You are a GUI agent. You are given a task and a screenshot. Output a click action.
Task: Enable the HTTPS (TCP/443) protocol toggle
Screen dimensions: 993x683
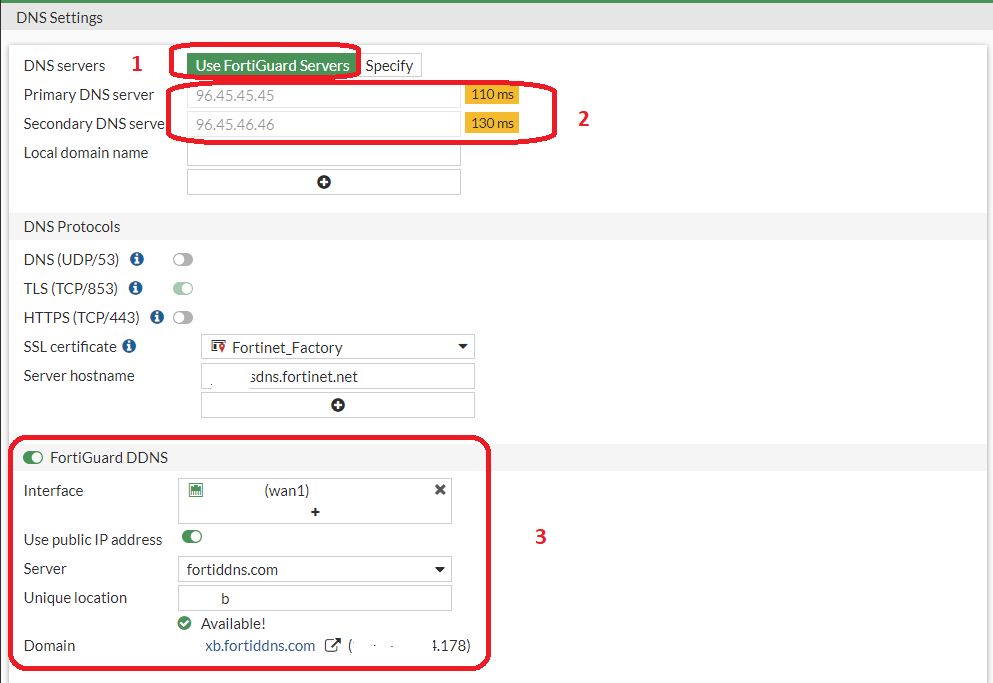coord(183,317)
